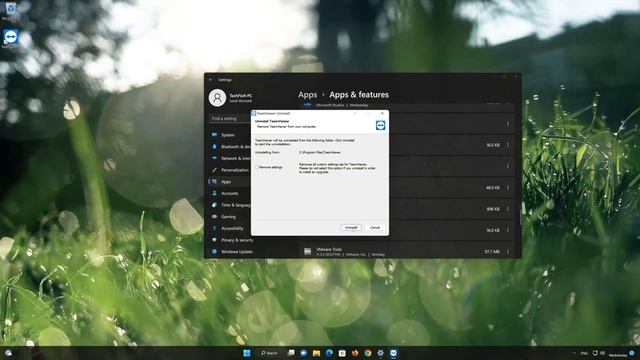The height and width of the screenshot is (360, 640).
Task: Click the Apps breadcrumb link in Settings
Action: tap(307, 95)
